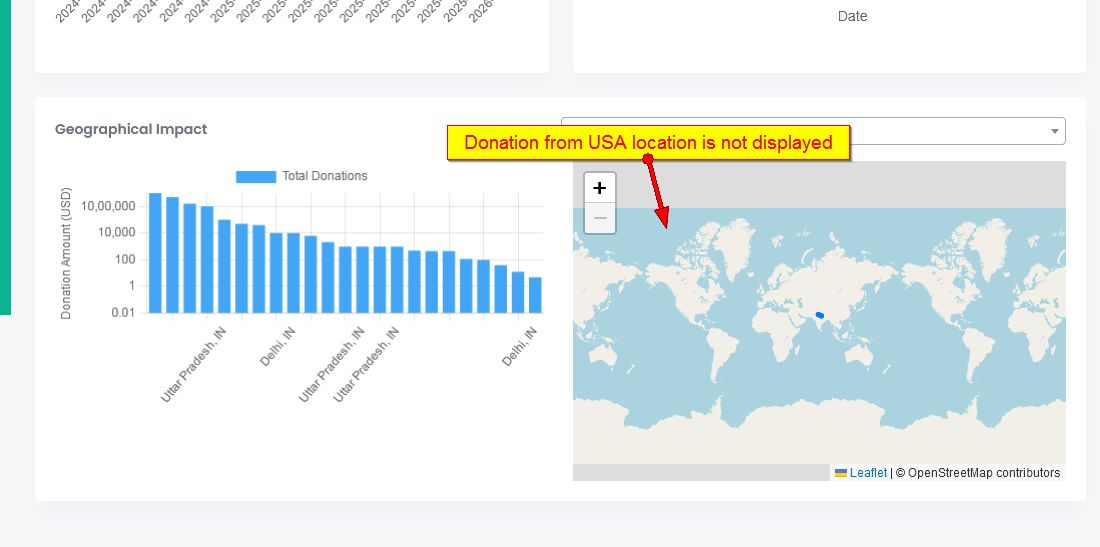
Task: Select the blue donation marker in India
Action: point(819,316)
